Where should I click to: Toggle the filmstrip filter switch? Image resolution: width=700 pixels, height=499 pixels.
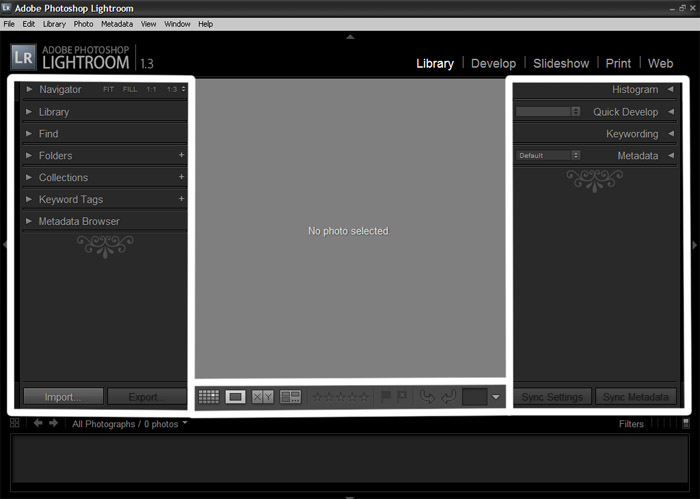(686, 423)
